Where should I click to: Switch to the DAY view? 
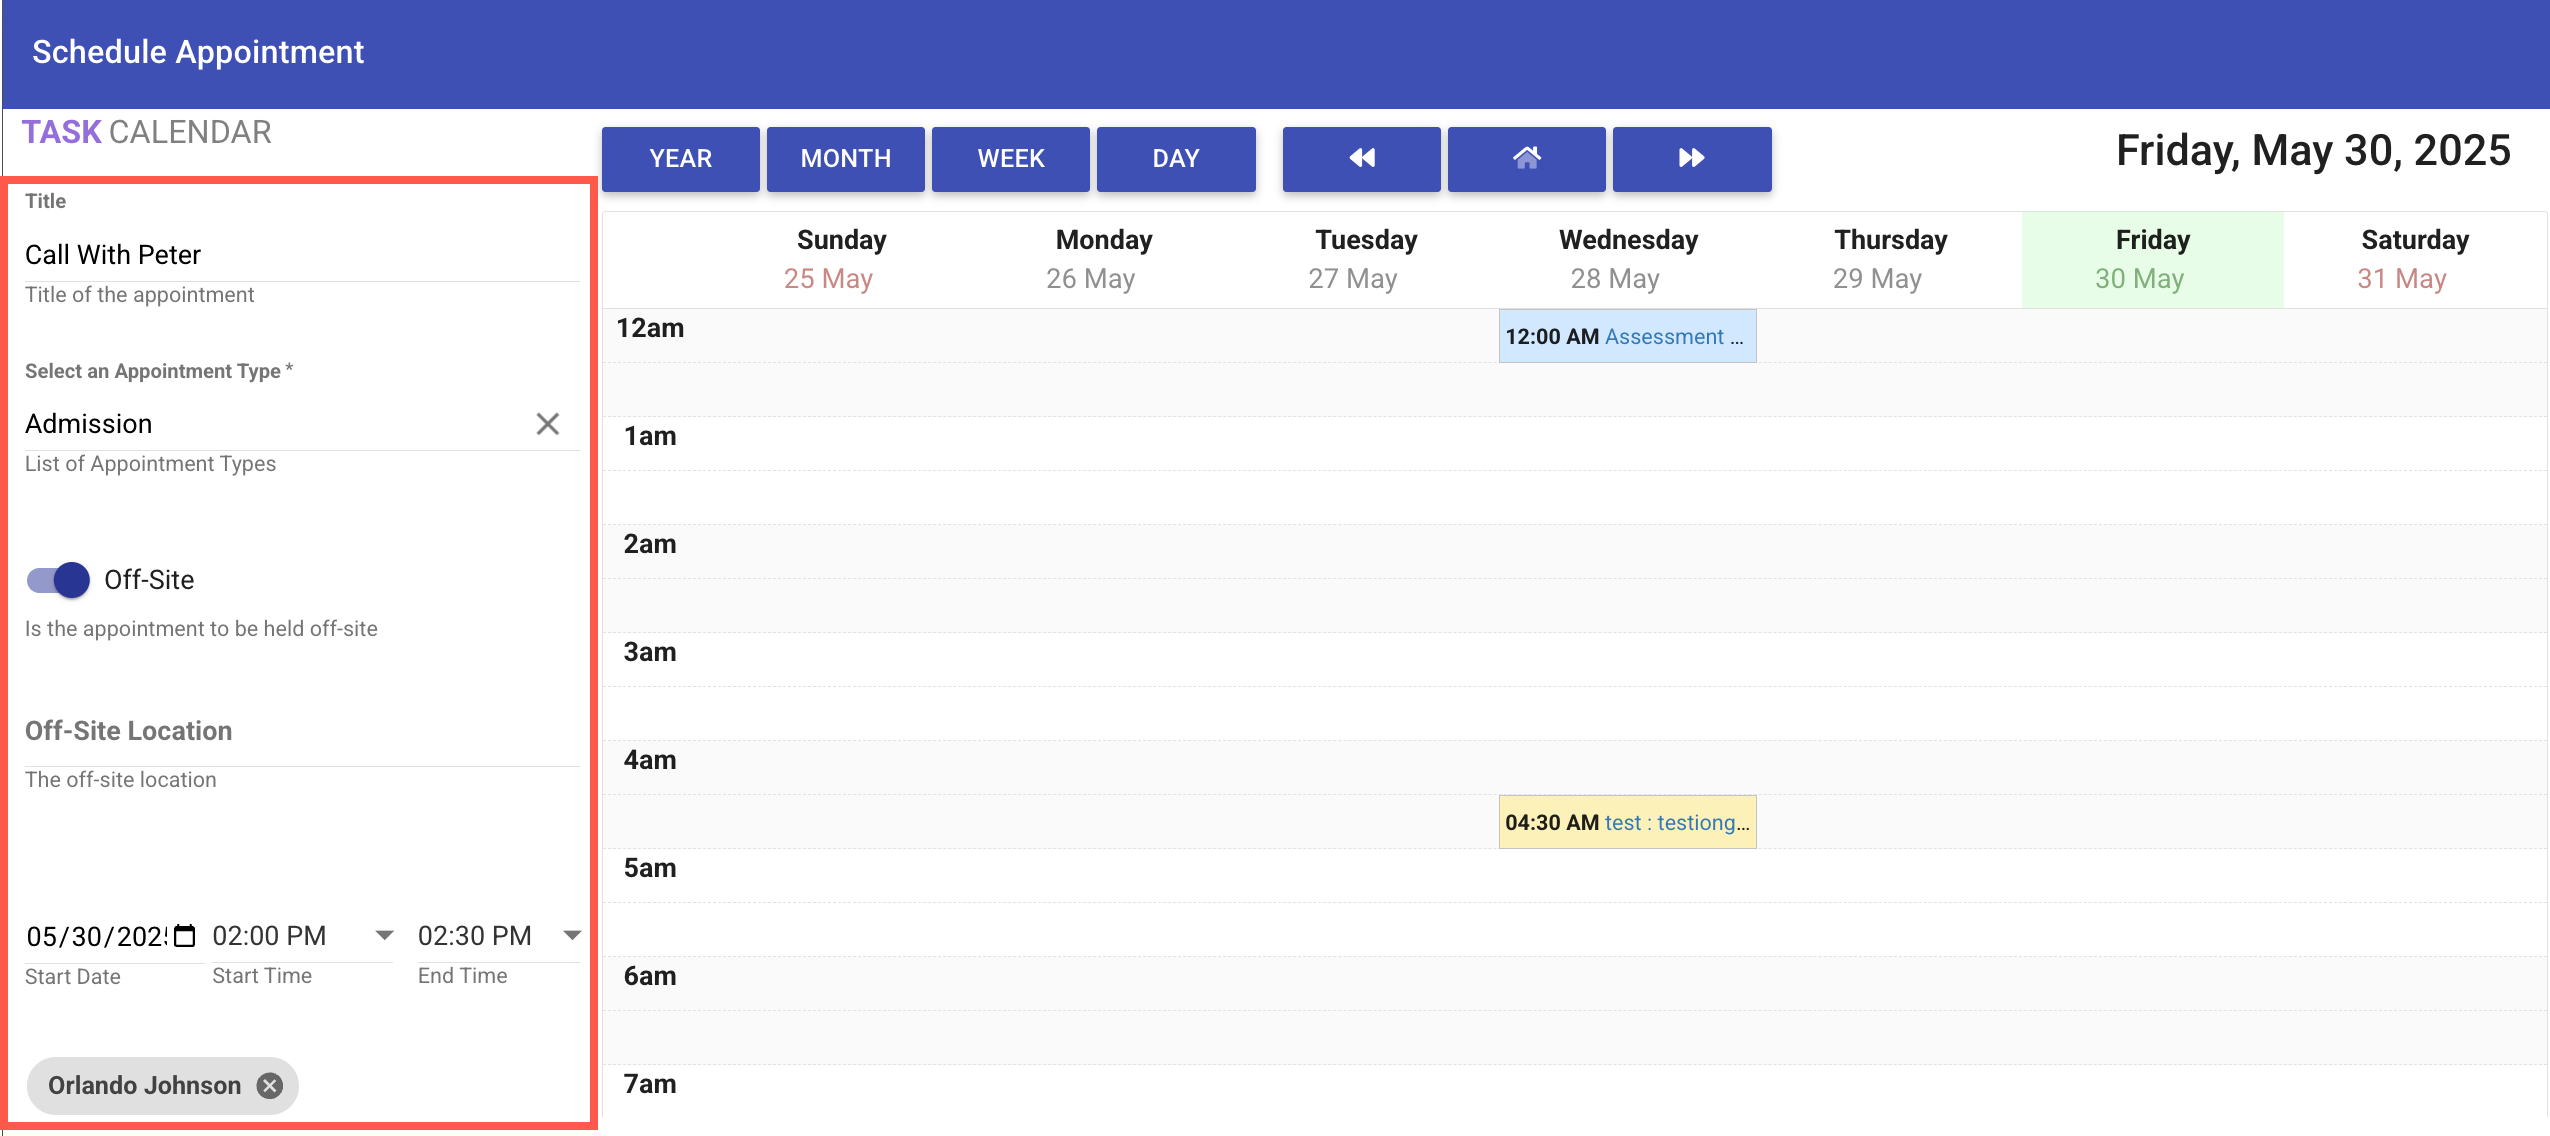[1175, 158]
